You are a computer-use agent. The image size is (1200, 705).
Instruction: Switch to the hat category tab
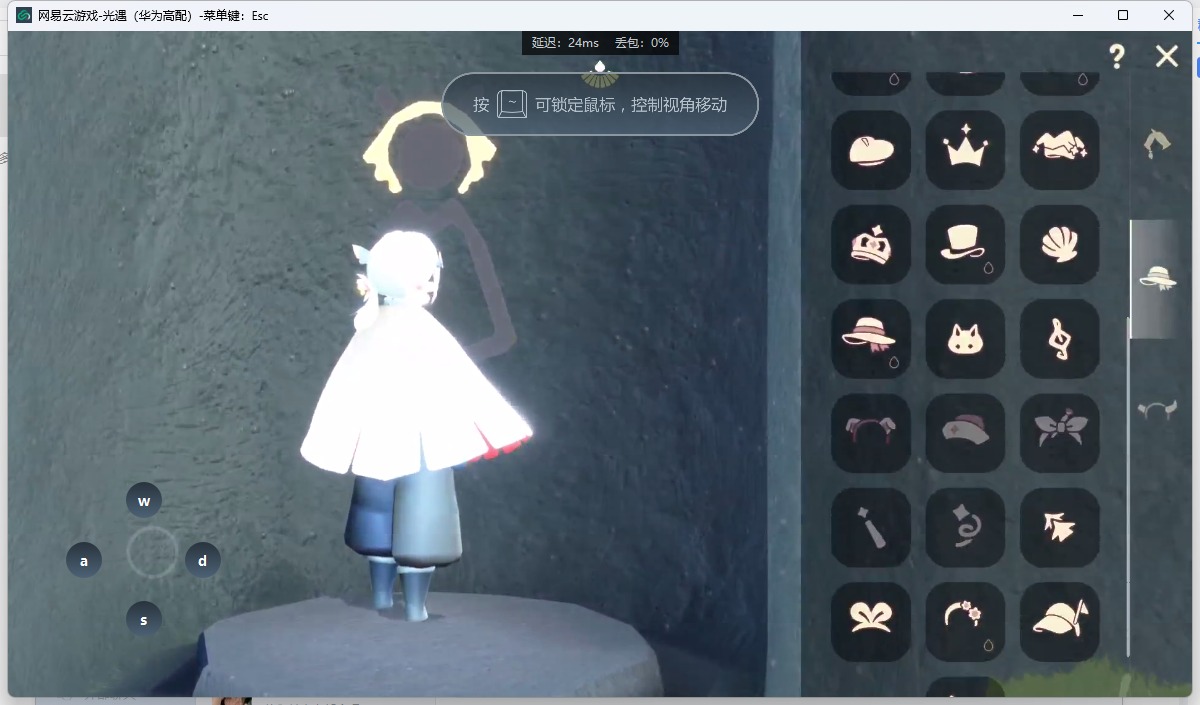point(1157,278)
